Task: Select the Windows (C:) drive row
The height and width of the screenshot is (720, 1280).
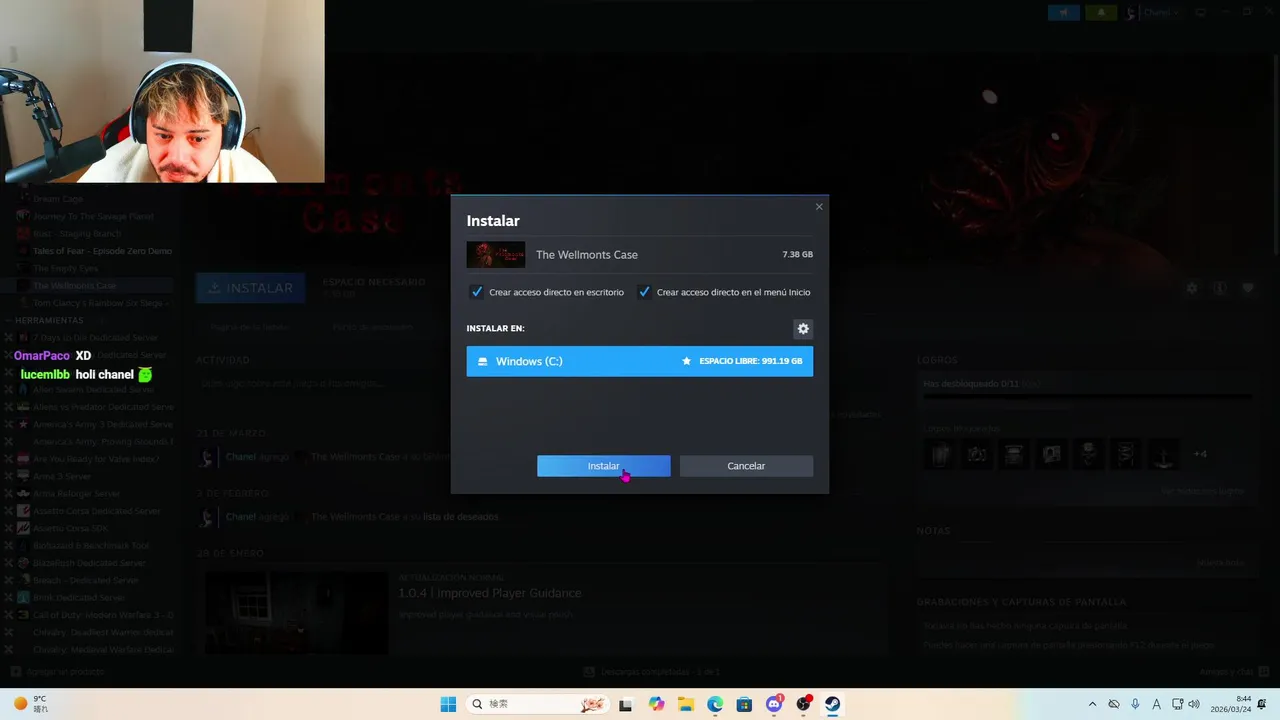Action: (x=639, y=361)
